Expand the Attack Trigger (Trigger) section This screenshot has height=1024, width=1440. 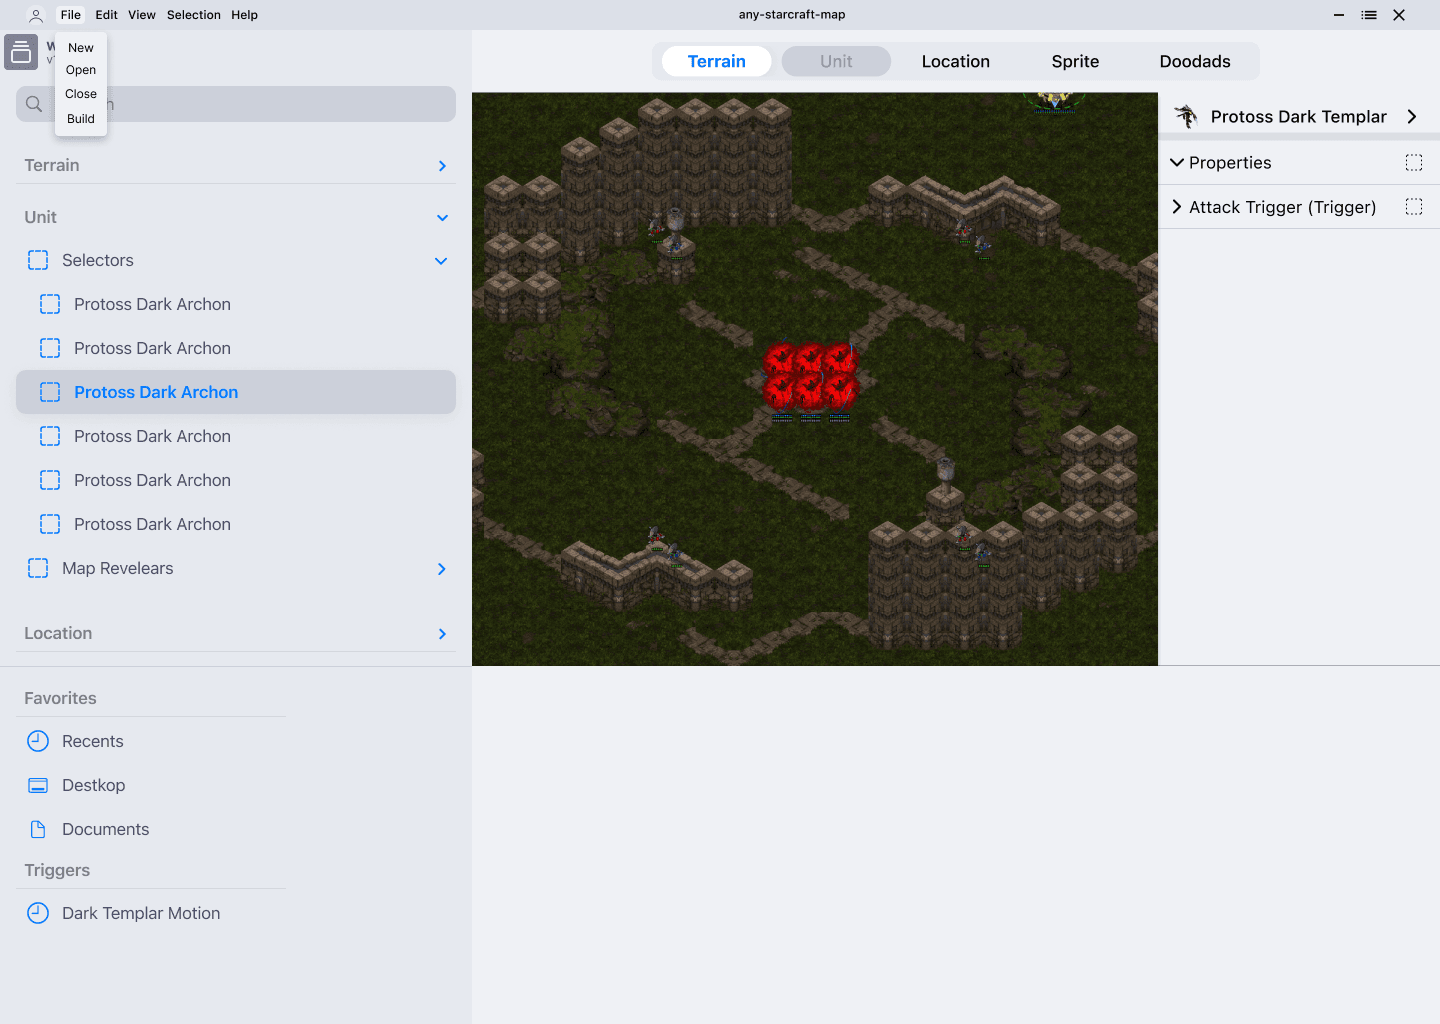pos(1177,207)
